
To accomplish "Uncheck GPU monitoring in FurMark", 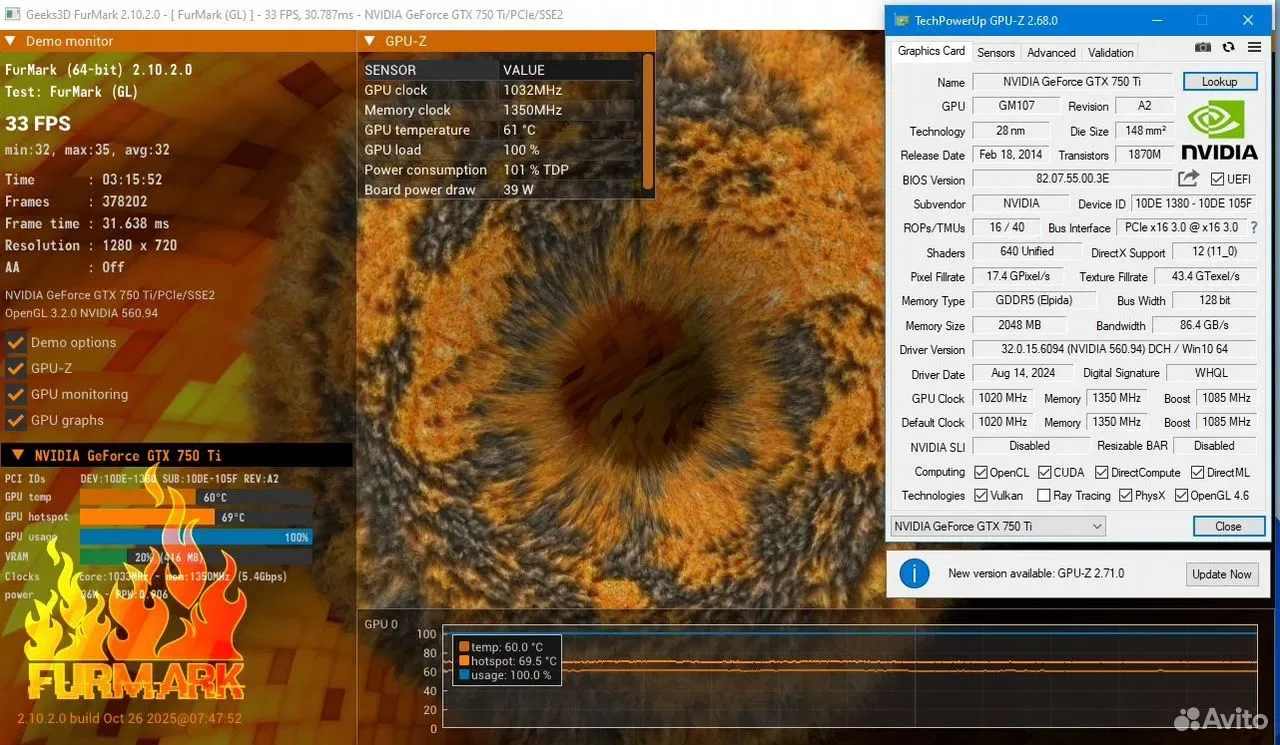I will click(16, 394).
